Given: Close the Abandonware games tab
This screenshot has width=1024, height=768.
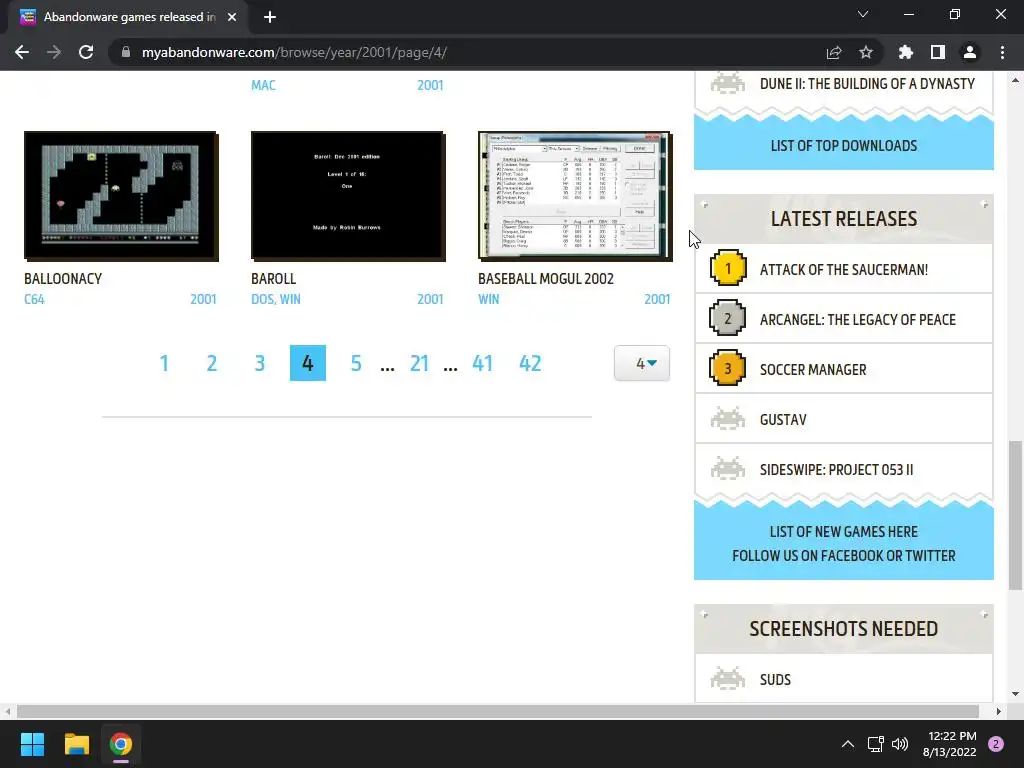Looking at the screenshot, I should pyautogui.click(x=232, y=17).
